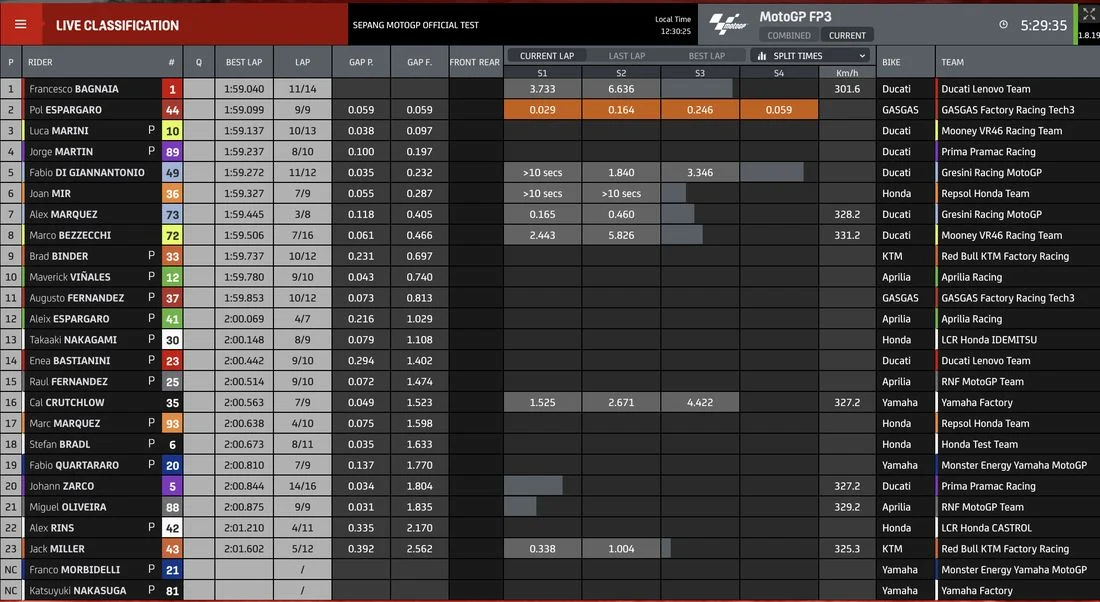This screenshot has width=1100, height=602.
Task: Click Marc Marquez's number 93 badge
Action: coord(172,424)
